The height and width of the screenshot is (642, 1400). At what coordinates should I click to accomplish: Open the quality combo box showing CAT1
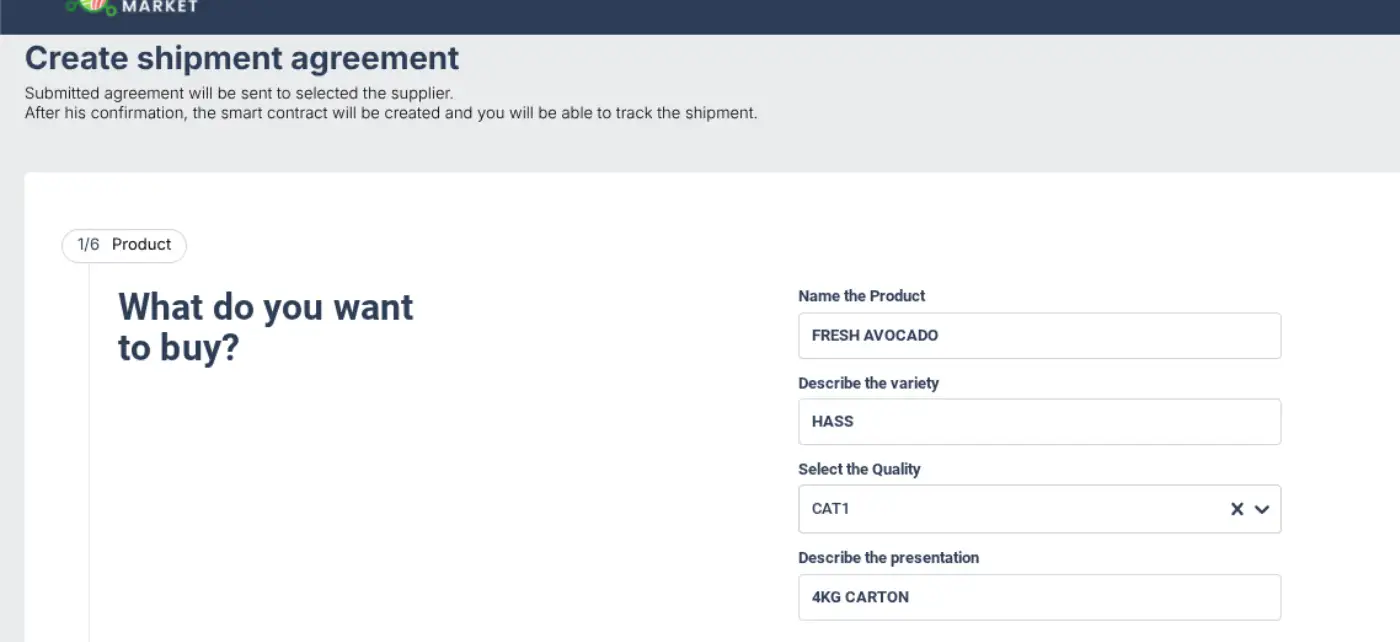click(1010, 509)
